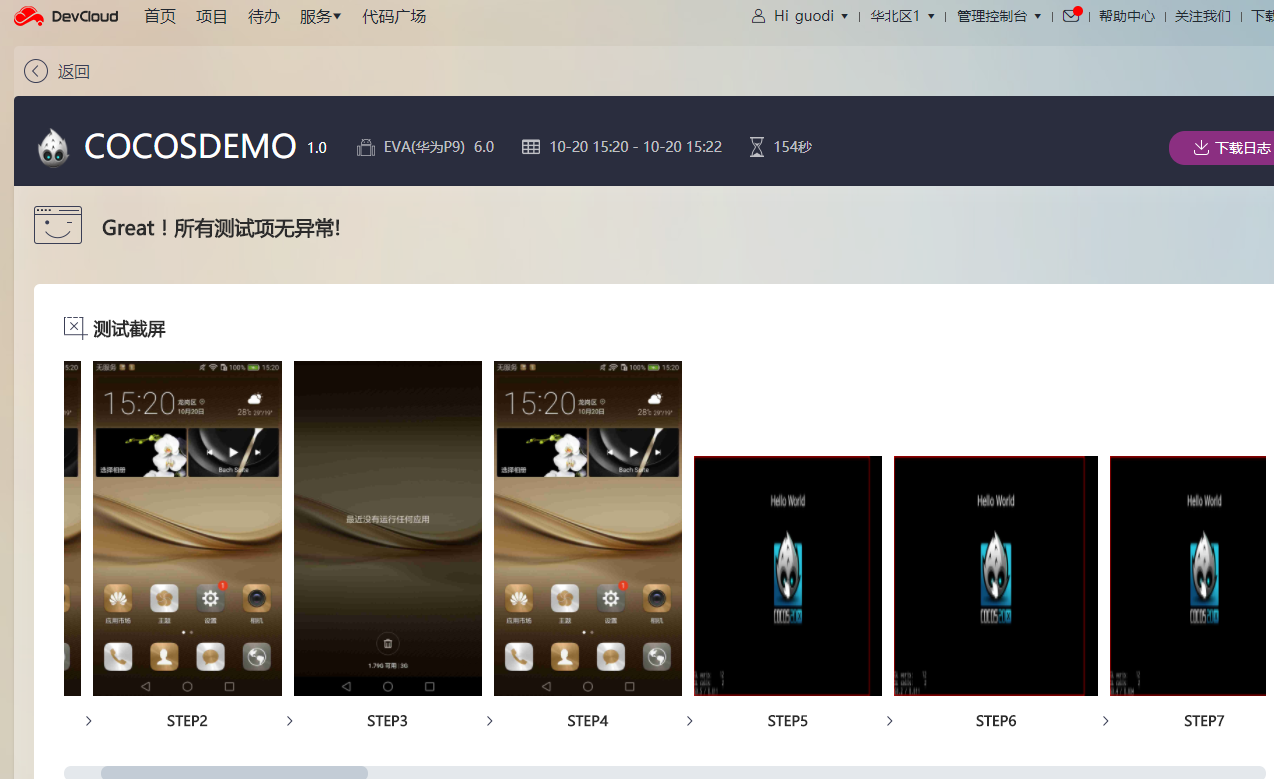Click the smiley result status icon
Screen dimensions: 1274x779
pos(58,225)
